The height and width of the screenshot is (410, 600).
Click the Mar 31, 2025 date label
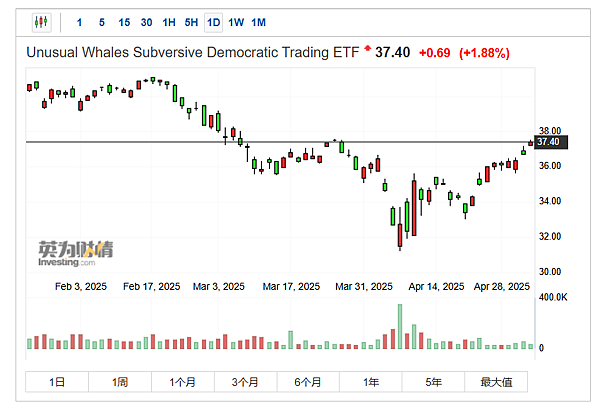[364, 286]
